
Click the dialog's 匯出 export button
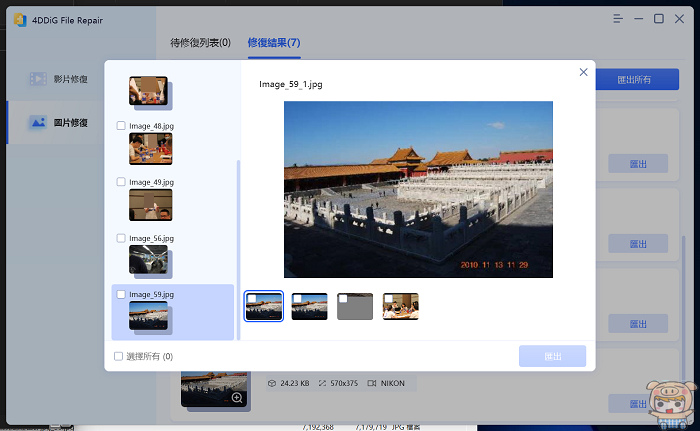click(552, 356)
